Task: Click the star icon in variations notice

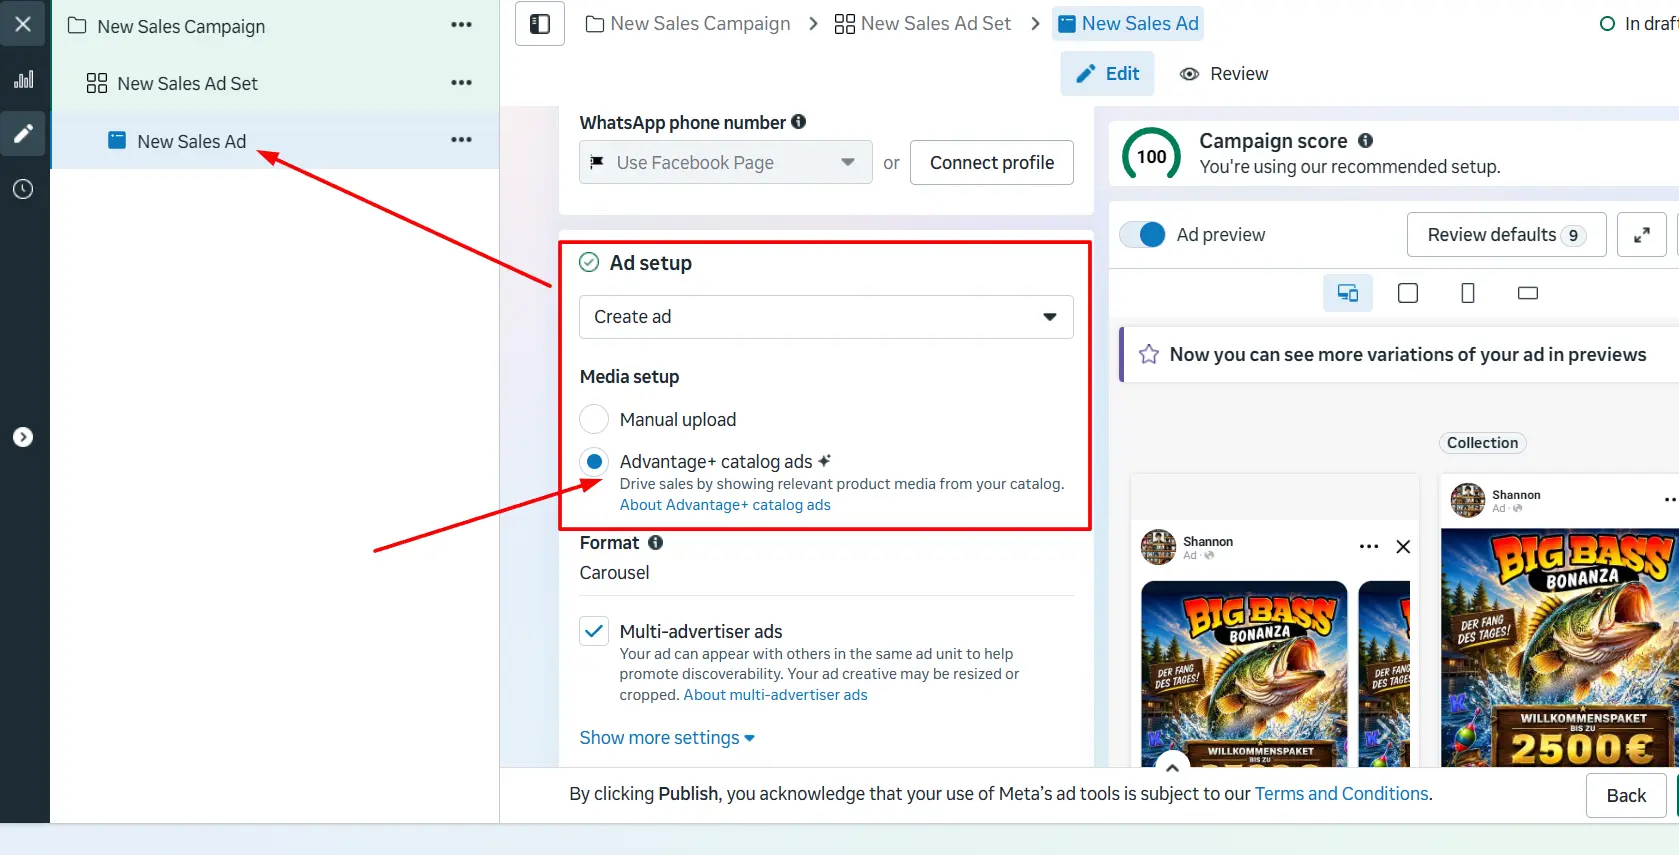Action: tap(1149, 354)
